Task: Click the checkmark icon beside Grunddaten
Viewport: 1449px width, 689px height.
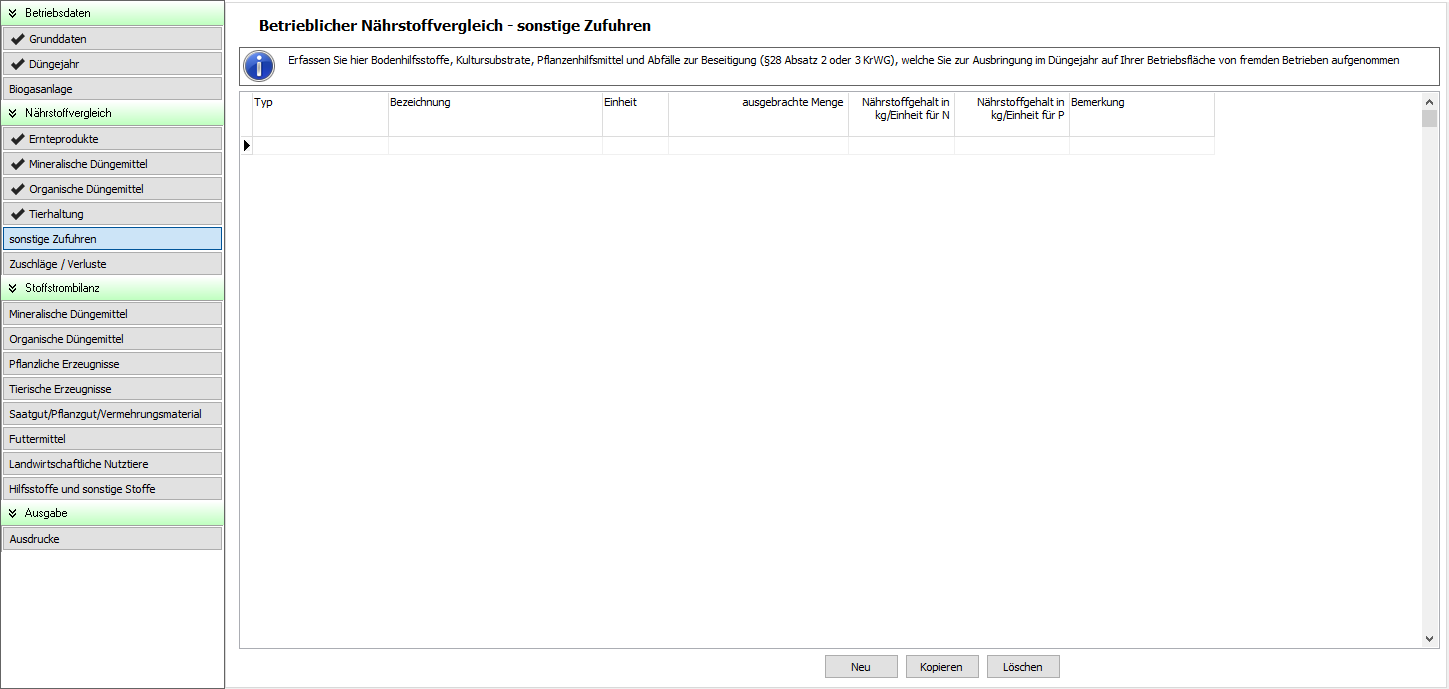Action: click(x=17, y=39)
